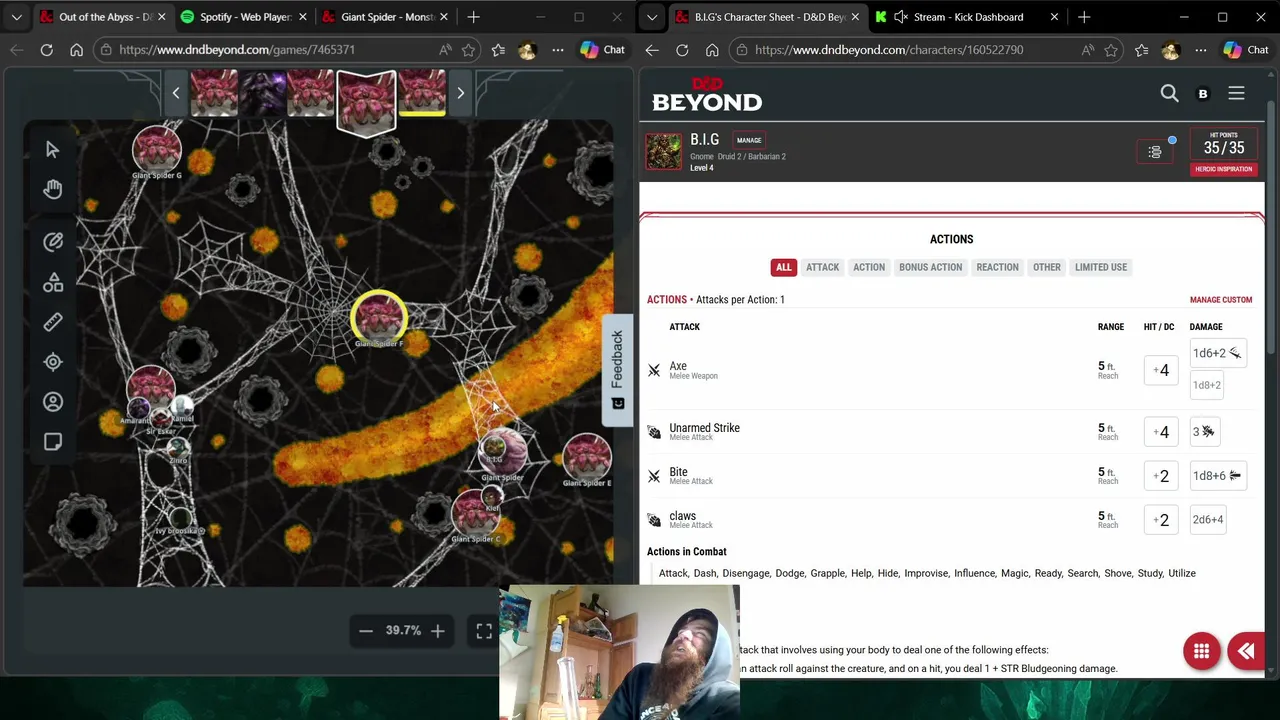Toggle HEROIC INSPIRATION
Image resolution: width=1280 pixels, height=720 pixels.
(1224, 169)
